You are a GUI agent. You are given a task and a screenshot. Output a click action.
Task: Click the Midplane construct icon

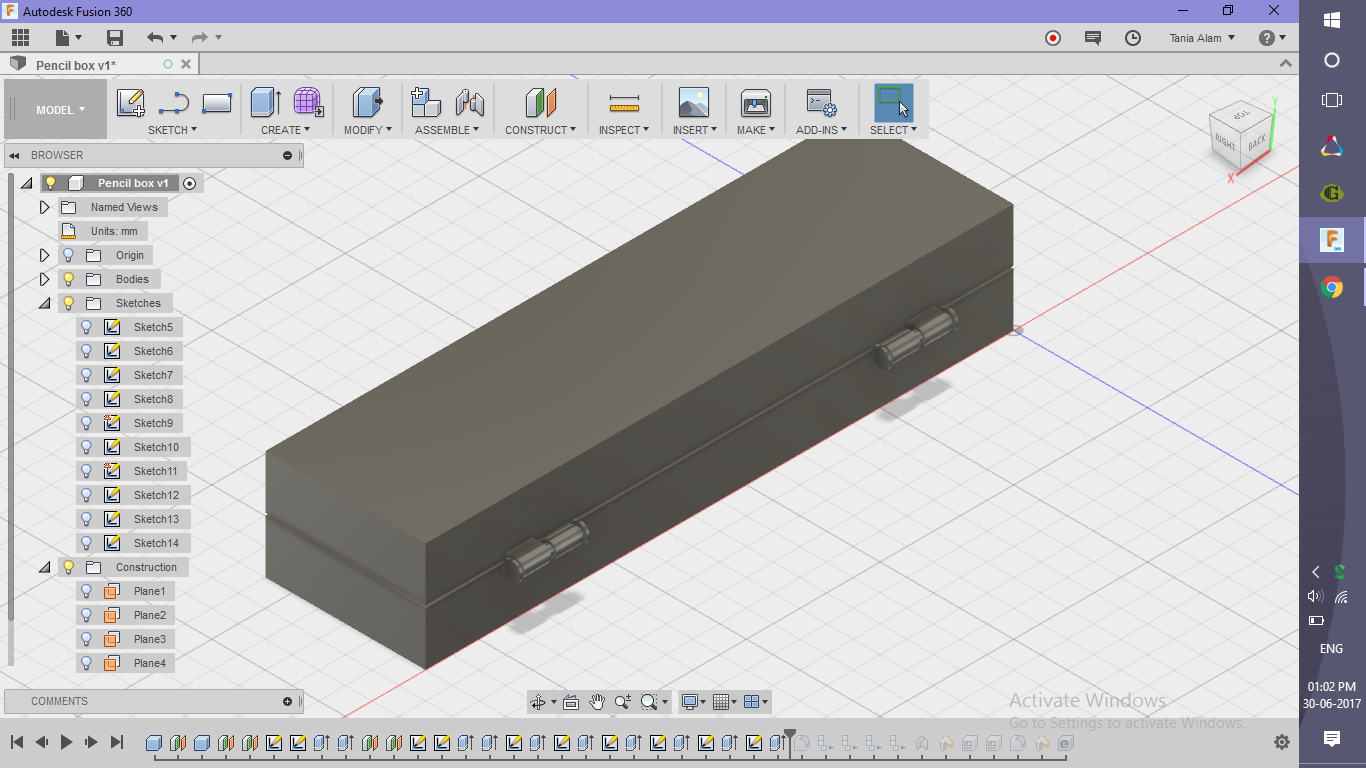pos(541,102)
